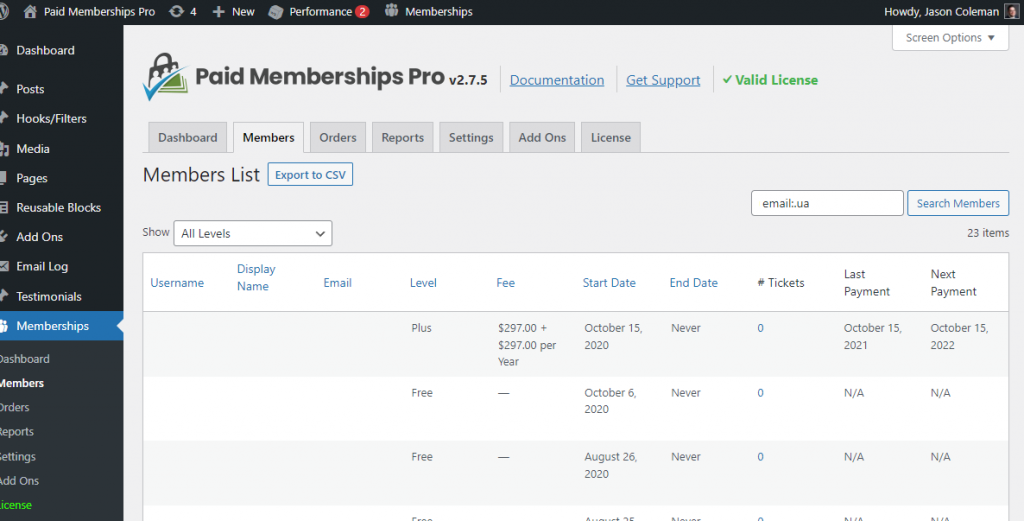
Task: Open the Settings tab
Action: coord(471,137)
